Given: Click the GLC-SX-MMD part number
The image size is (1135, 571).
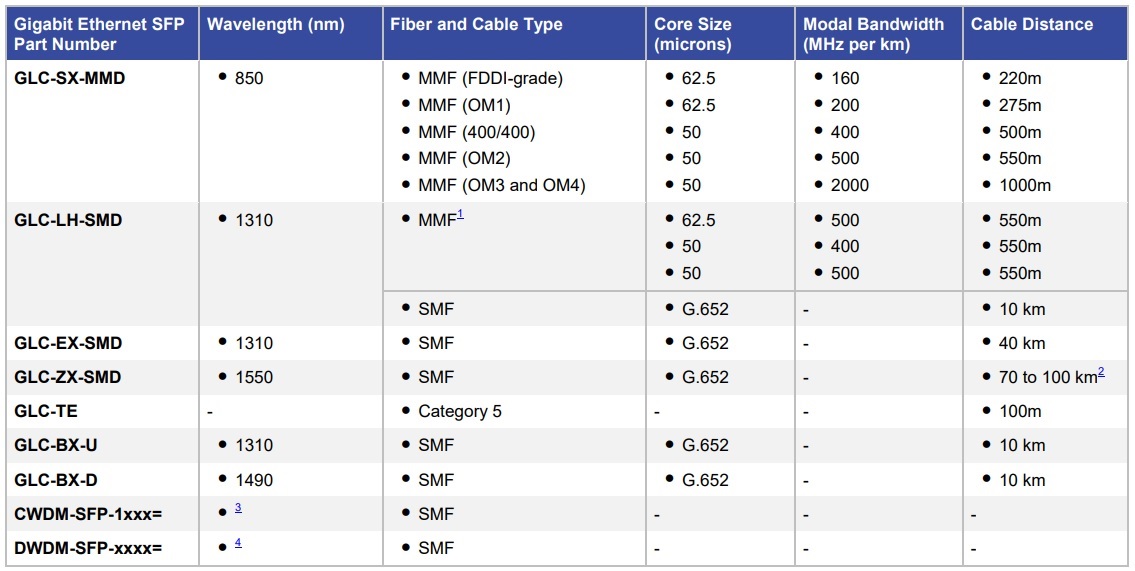Looking at the screenshot, I should pos(70,78).
